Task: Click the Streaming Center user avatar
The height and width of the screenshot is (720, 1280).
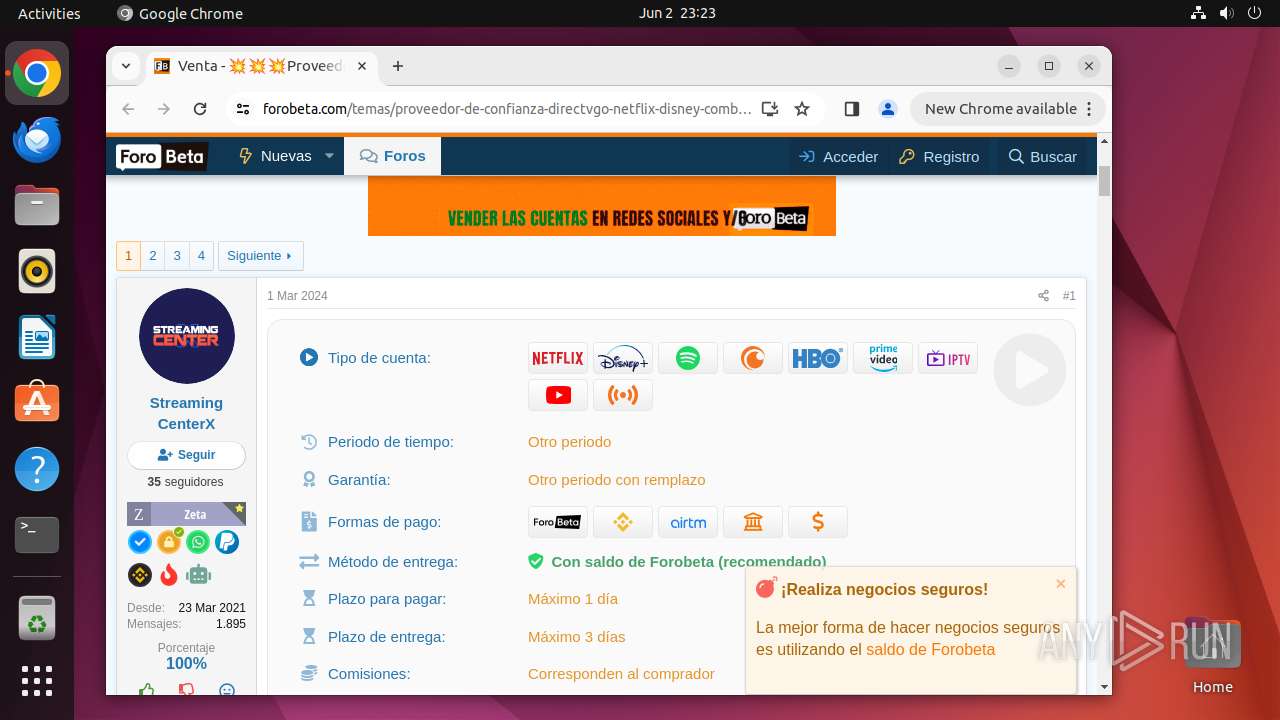Action: click(x=187, y=336)
